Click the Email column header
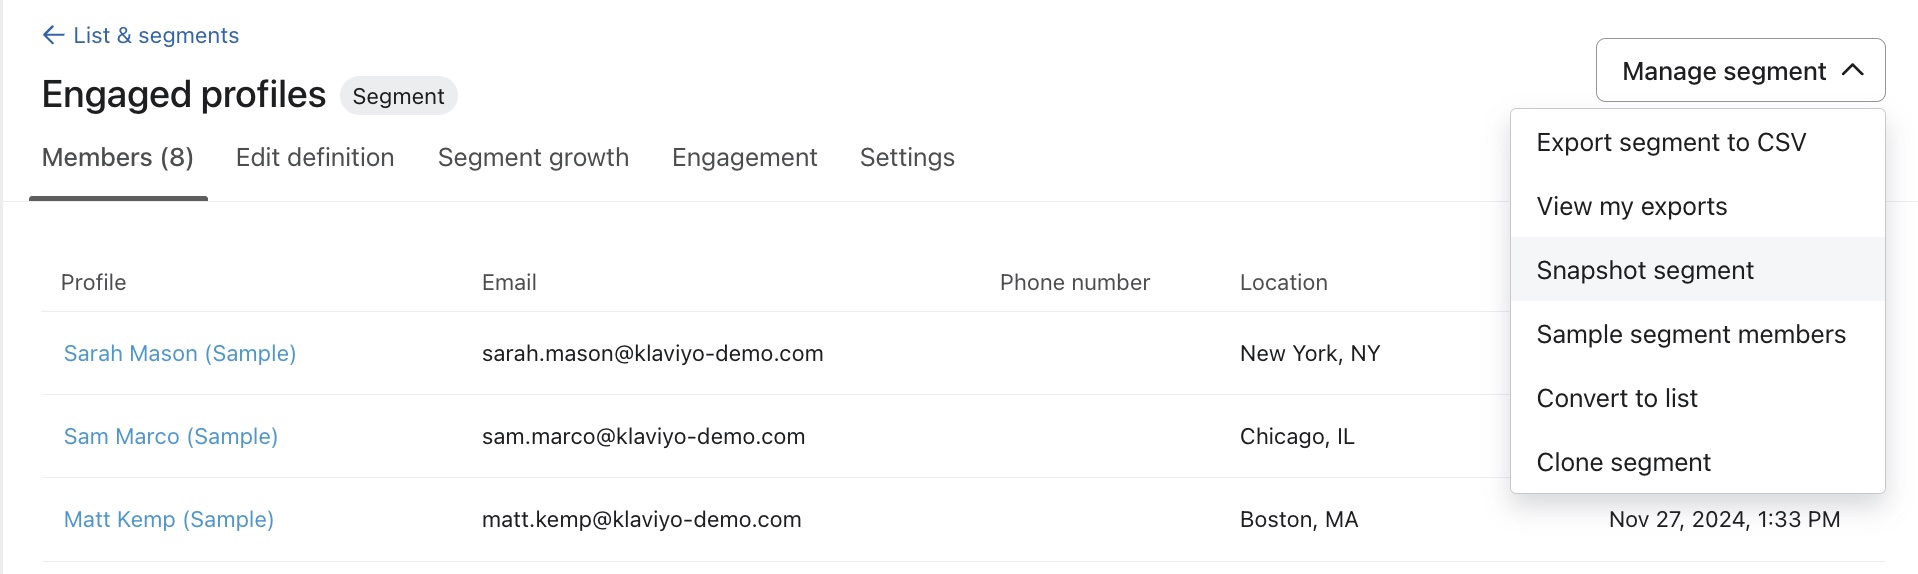This screenshot has height=574, width=1918. tap(509, 283)
